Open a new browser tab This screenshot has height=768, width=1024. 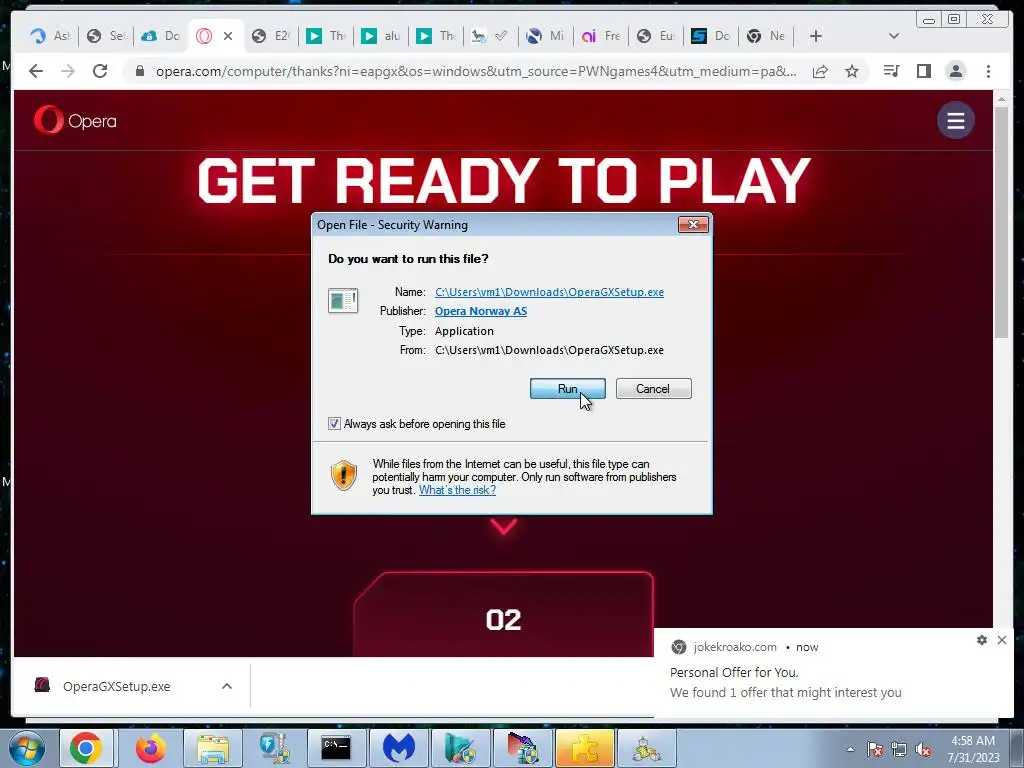coord(816,36)
